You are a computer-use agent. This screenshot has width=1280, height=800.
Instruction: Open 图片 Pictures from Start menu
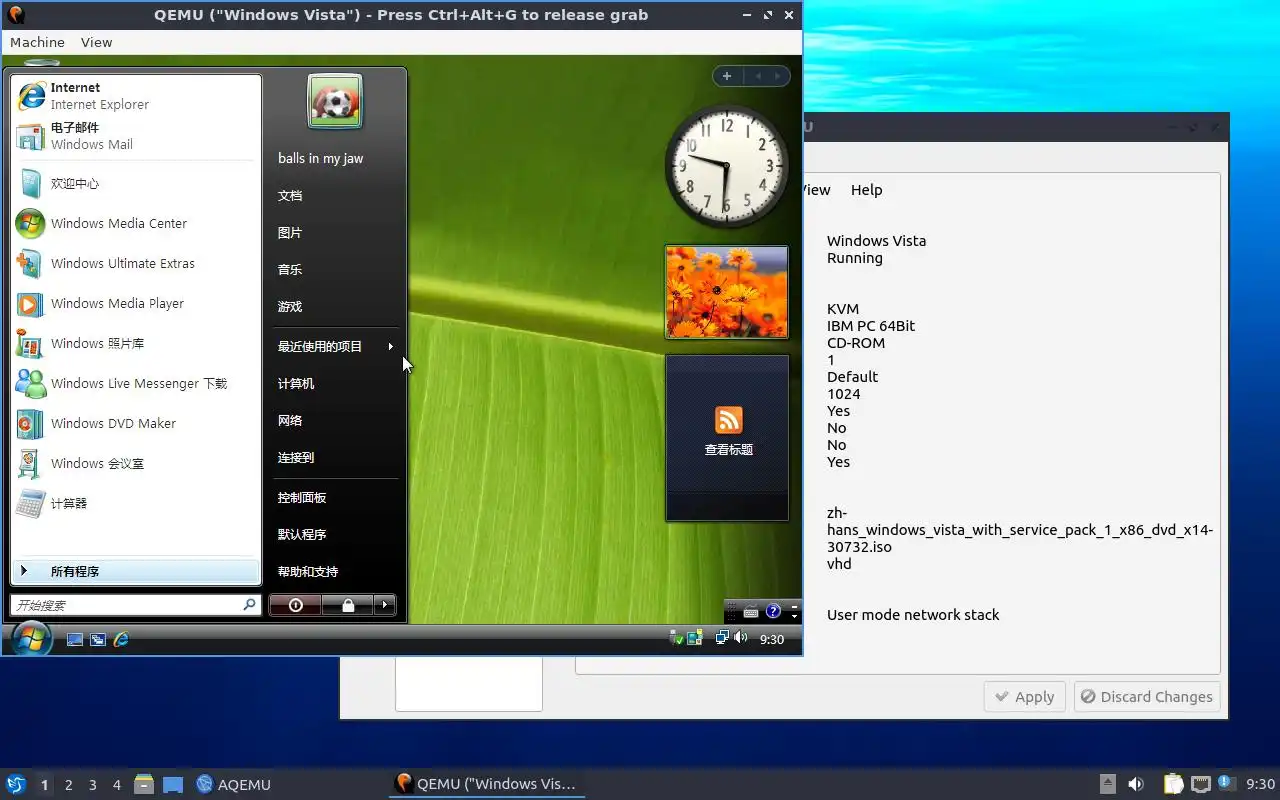tap(336, 233)
